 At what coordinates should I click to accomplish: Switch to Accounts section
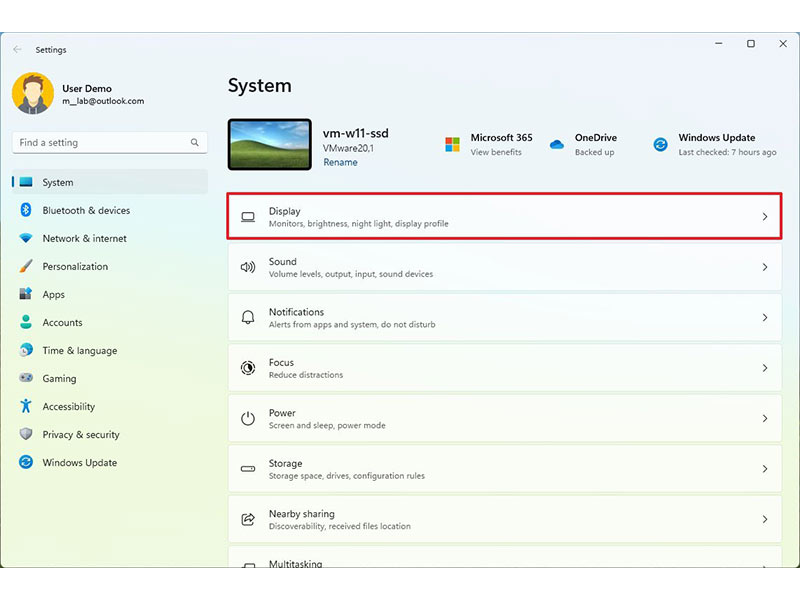110,322
